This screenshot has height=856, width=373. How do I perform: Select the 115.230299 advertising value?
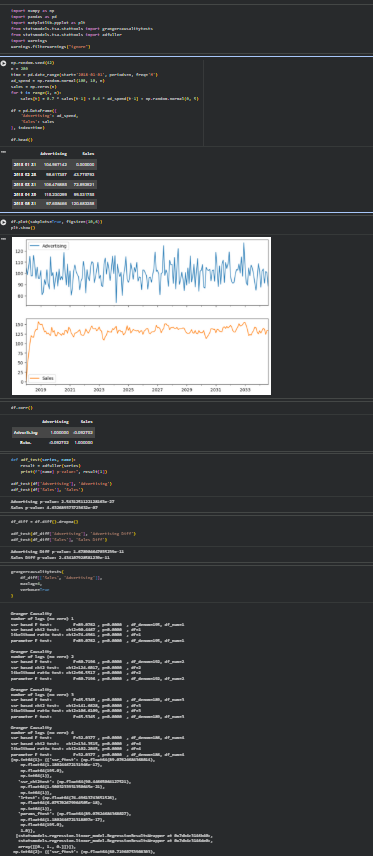click(x=56, y=193)
